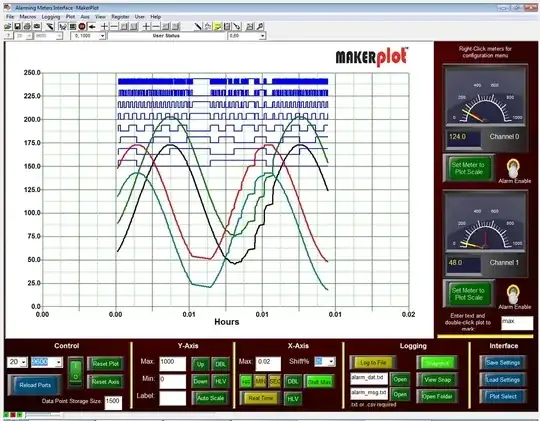Click Channel 0 Set Meter to Plot Scale
This screenshot has height=421, width=540.
468,168
